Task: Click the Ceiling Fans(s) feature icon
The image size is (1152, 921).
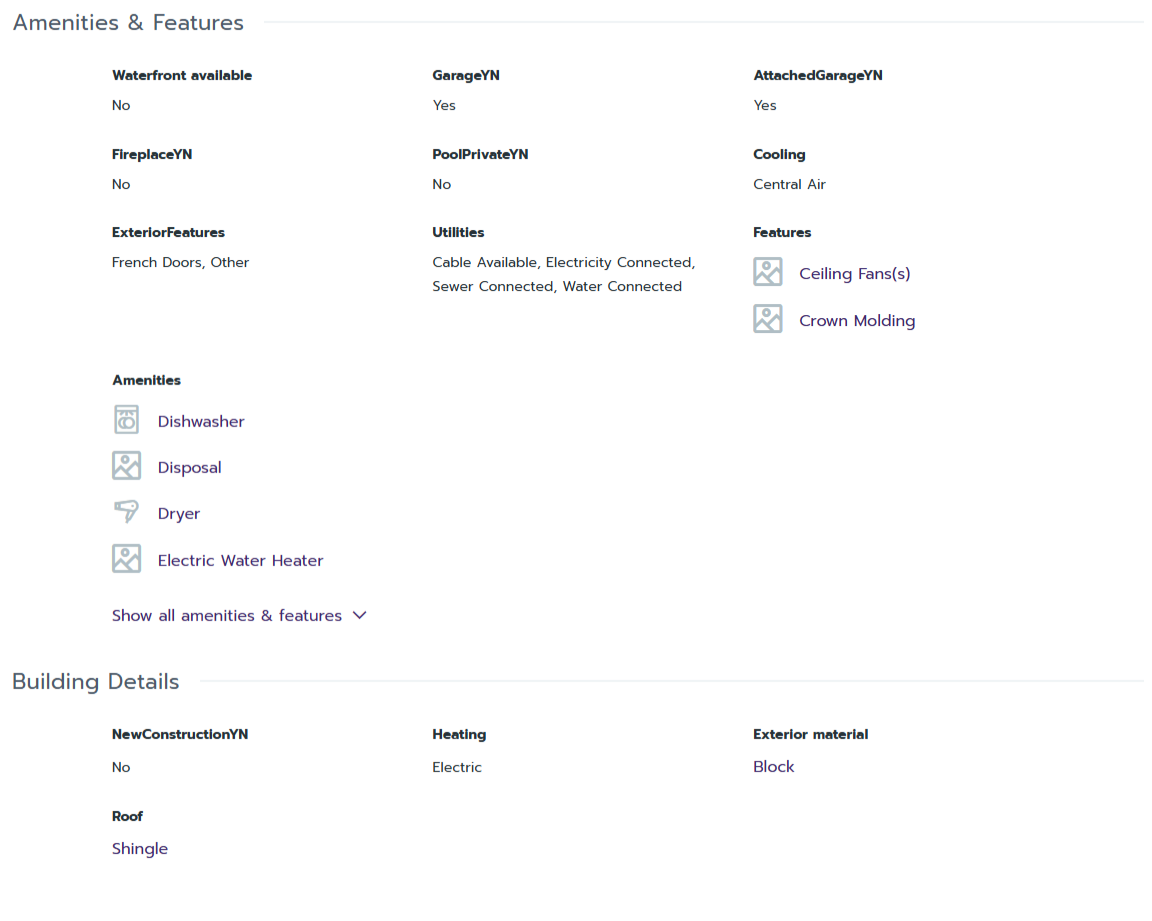Action: (x=767, y=272)
